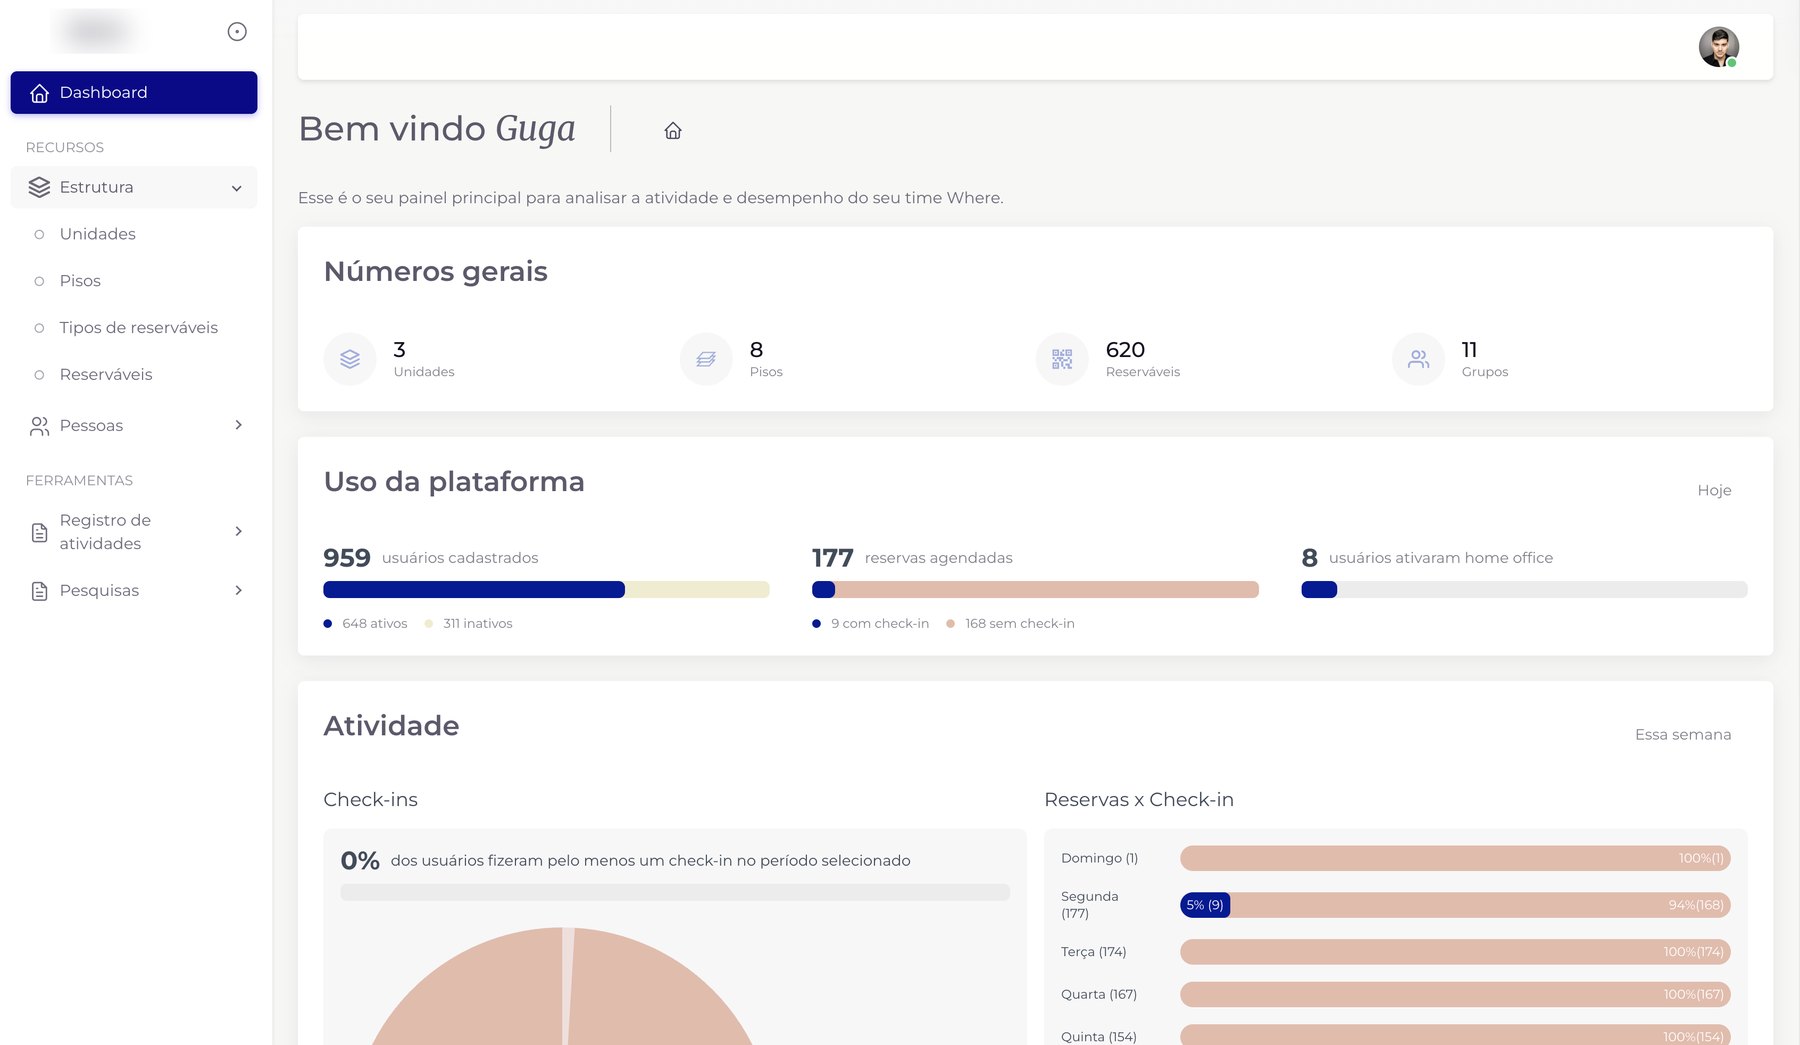Screen dimensions: 1800x1045
Task: Click the '959' usuários cadastrados number
Action: 347,558
